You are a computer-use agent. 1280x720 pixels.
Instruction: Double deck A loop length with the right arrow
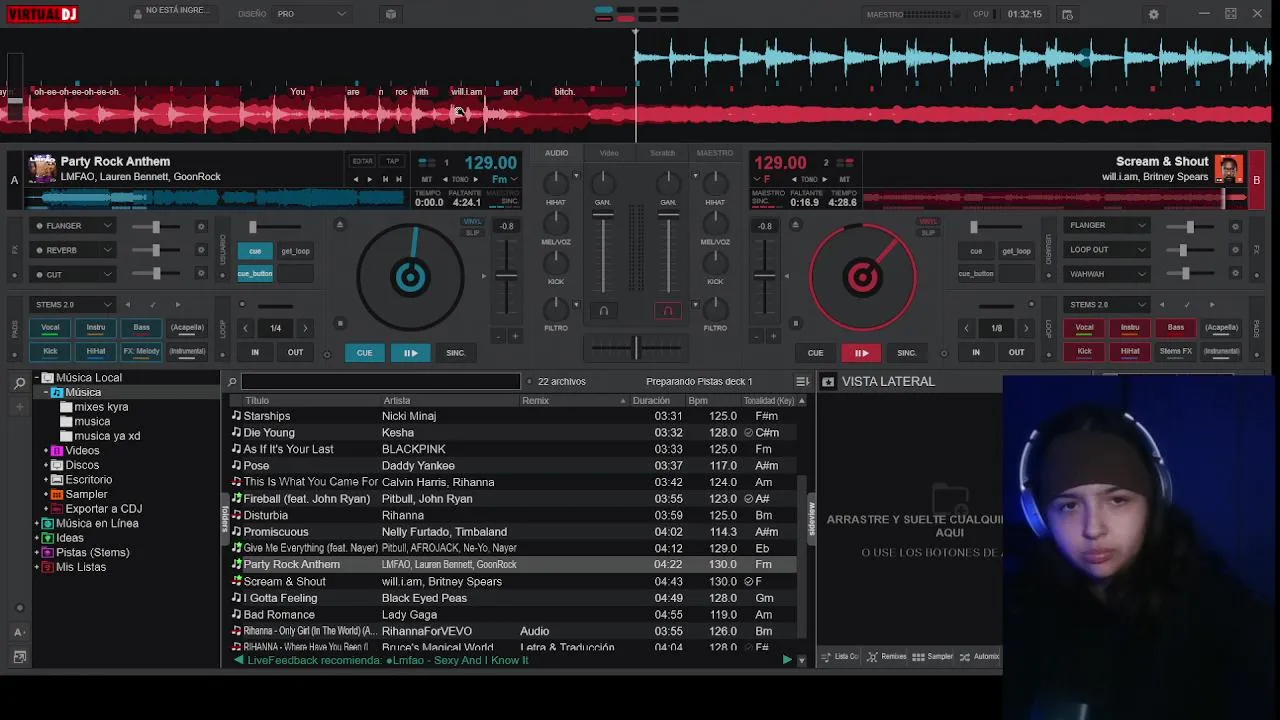305,328
